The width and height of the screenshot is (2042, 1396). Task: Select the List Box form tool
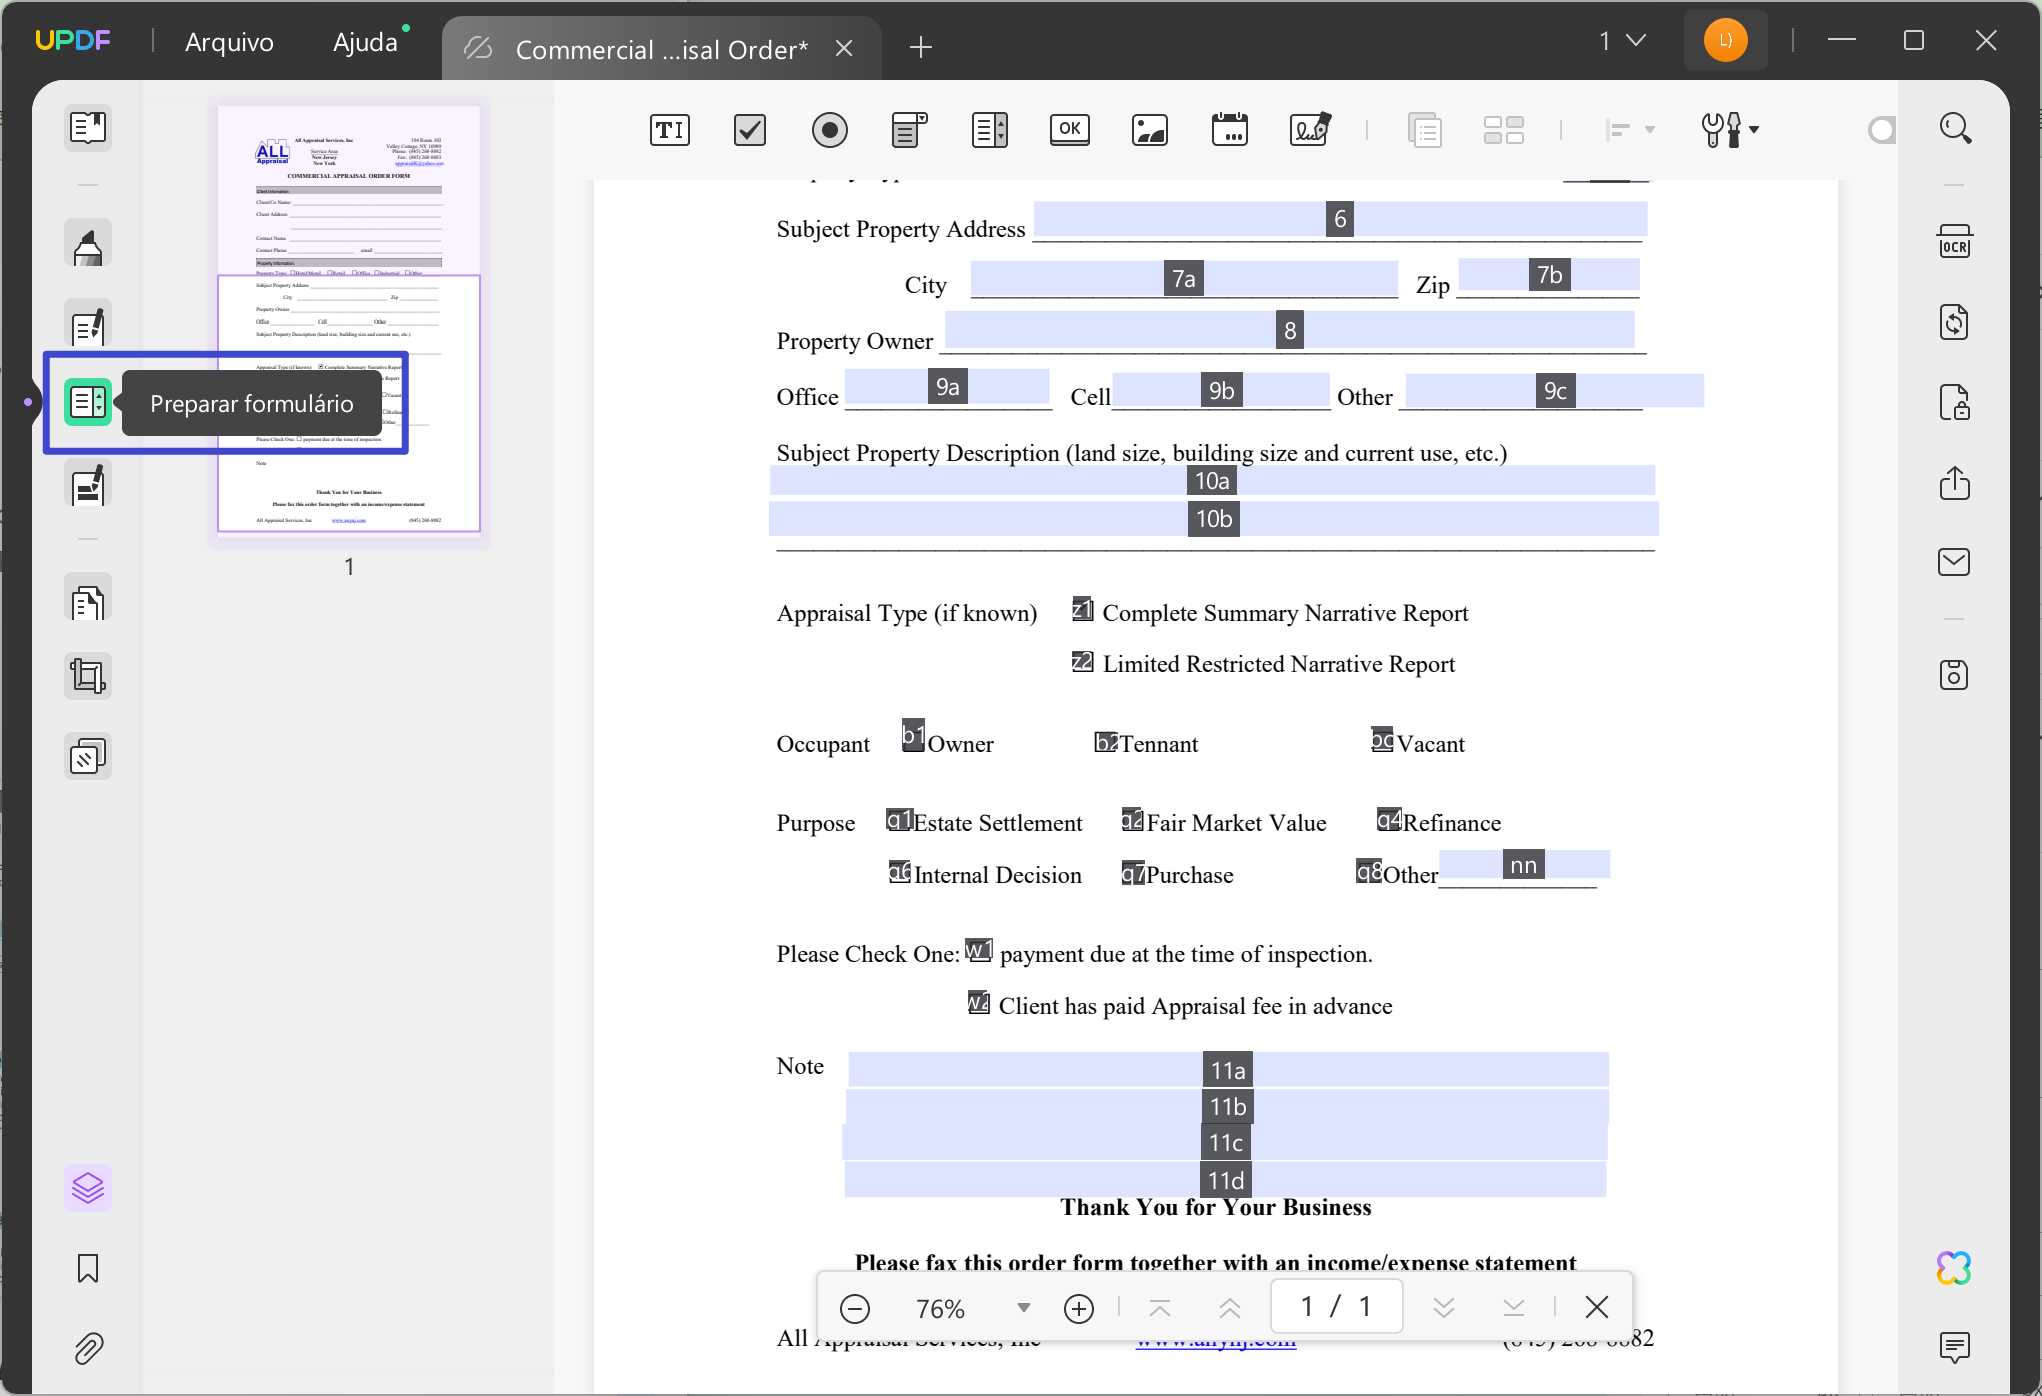(x=989, y=130)
